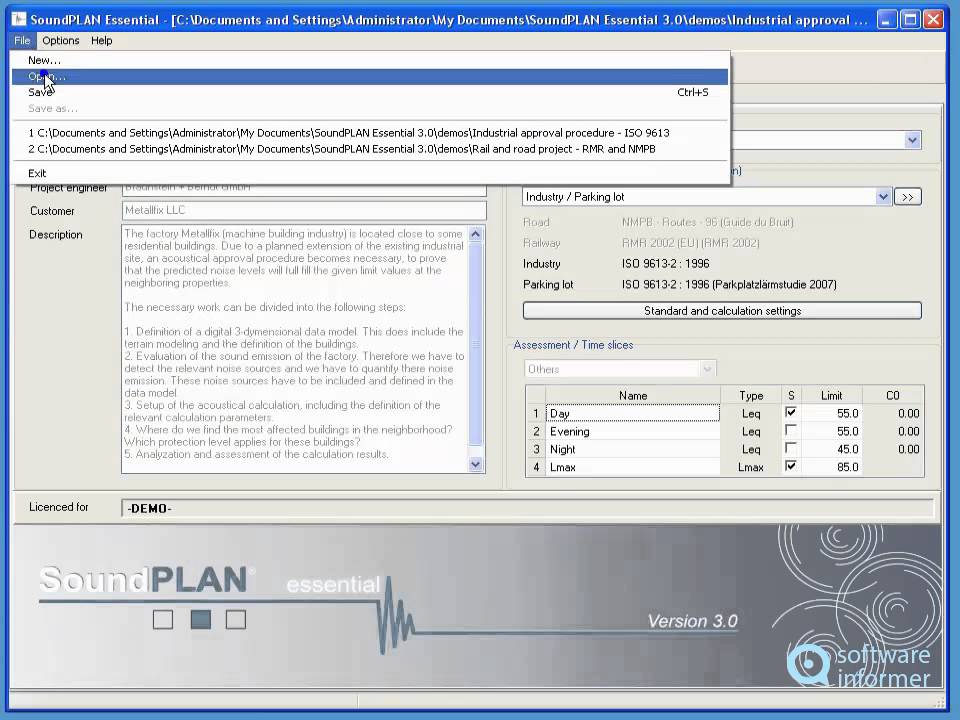Expand the dropdown arrow below the window controls
Screen dimensions: 960x720
[912, 140]
